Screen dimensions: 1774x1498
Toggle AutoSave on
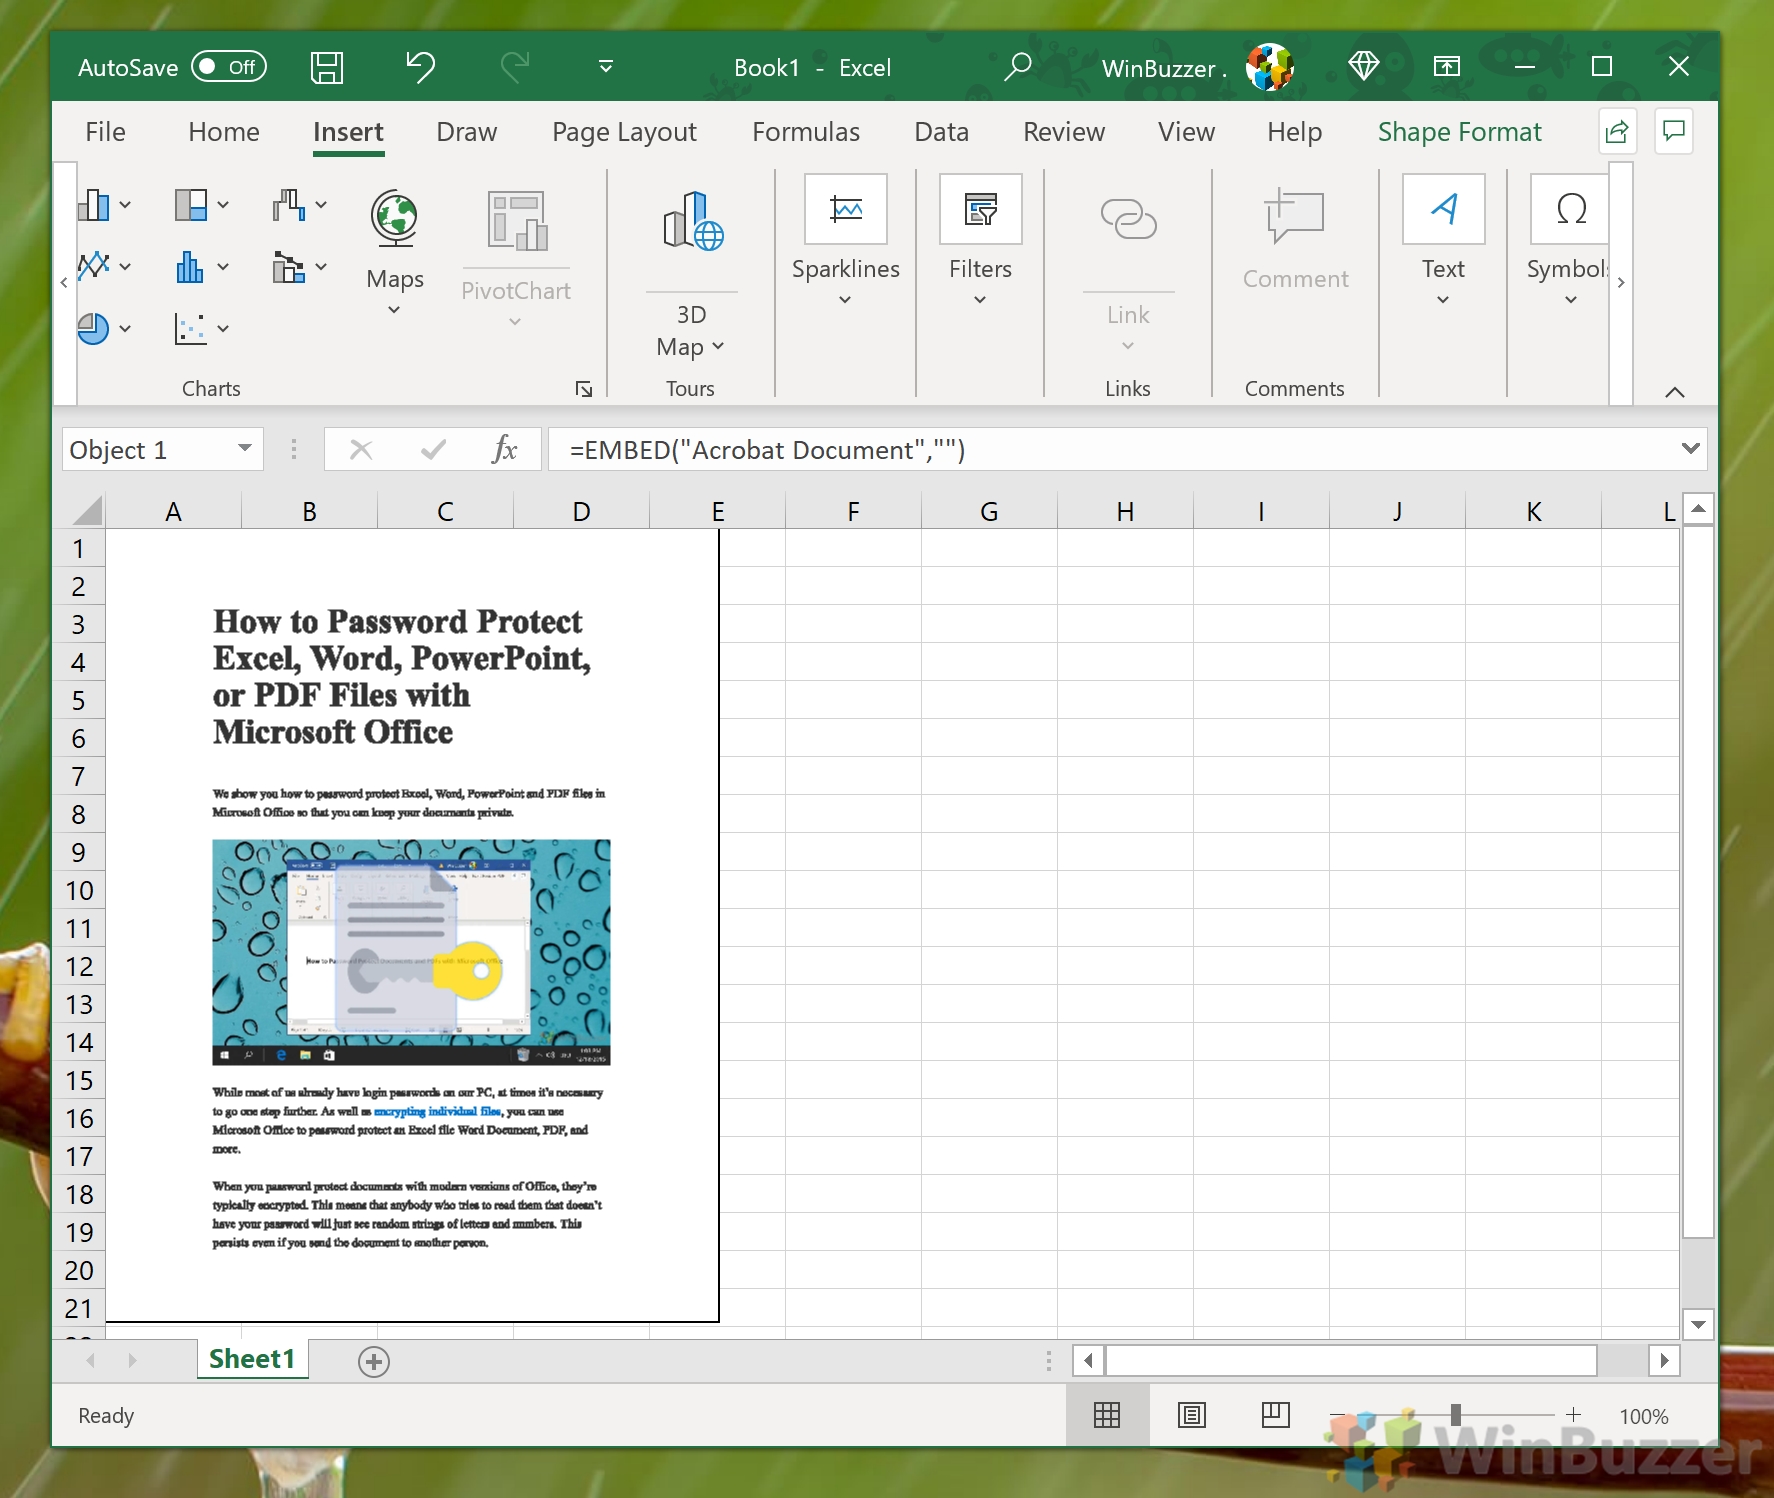point(228,67)
